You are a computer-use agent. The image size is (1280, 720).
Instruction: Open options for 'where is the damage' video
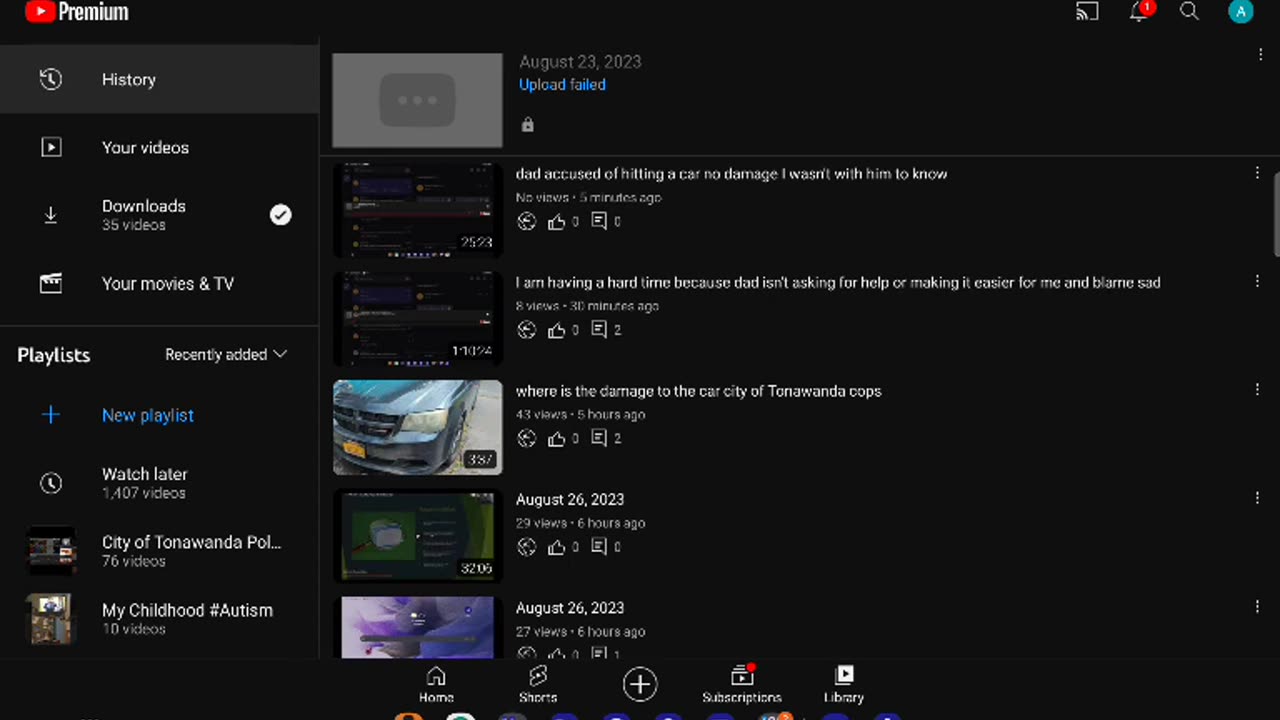(x=1257, y=389)
